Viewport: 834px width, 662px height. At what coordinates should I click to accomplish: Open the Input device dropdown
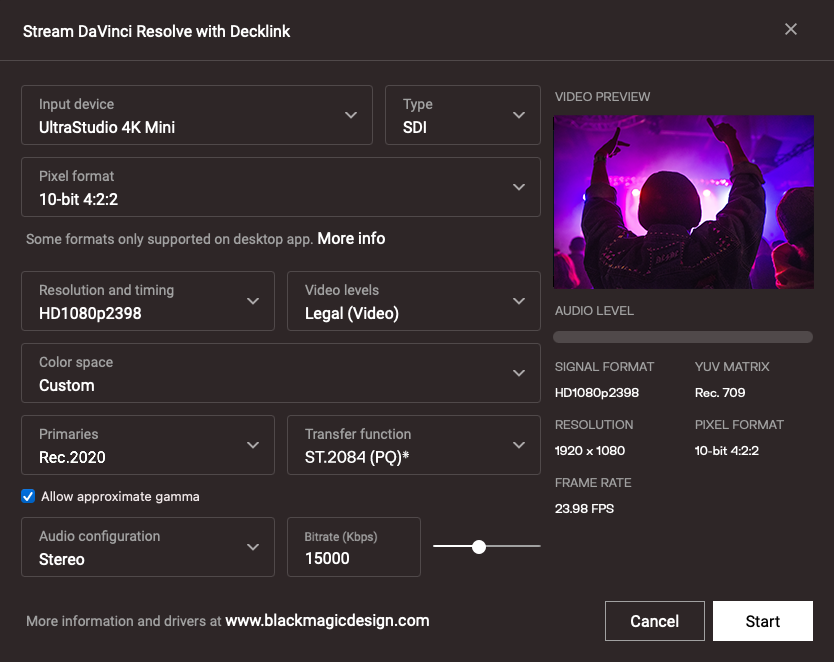[196, 115]
